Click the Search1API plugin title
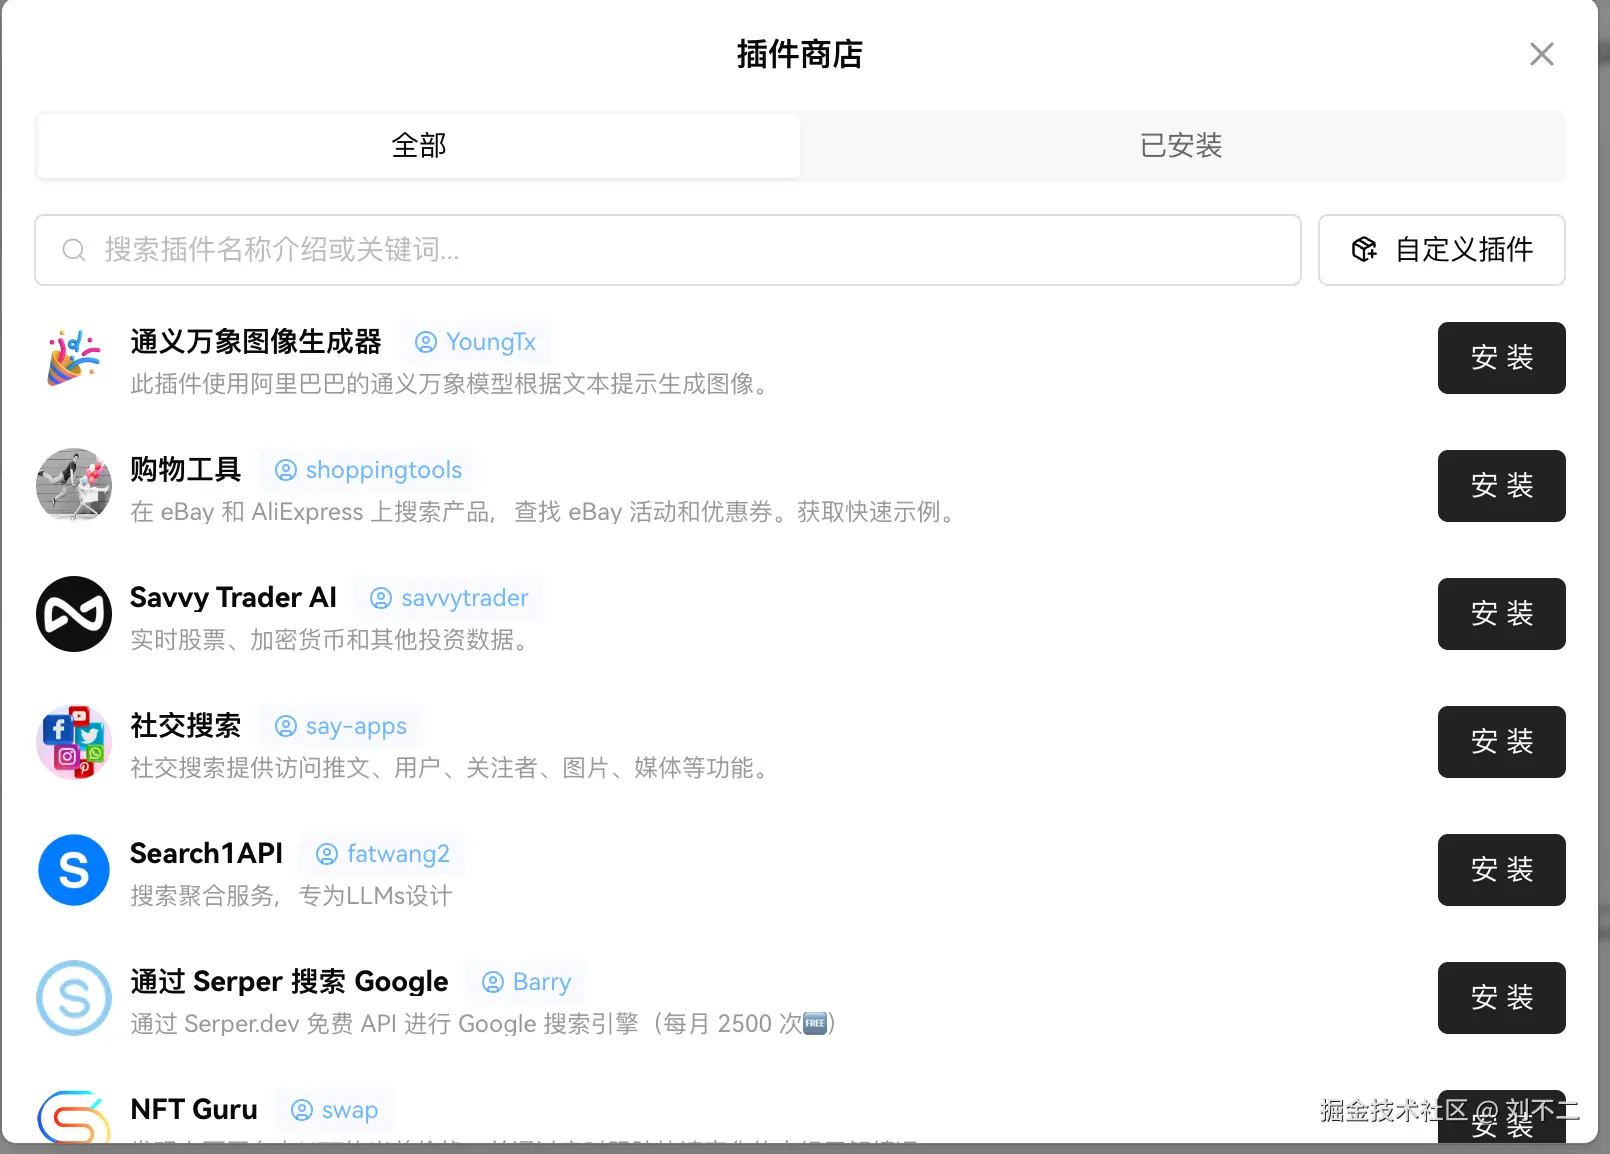Screen dimensions: 1610x1154 [207, 854]
